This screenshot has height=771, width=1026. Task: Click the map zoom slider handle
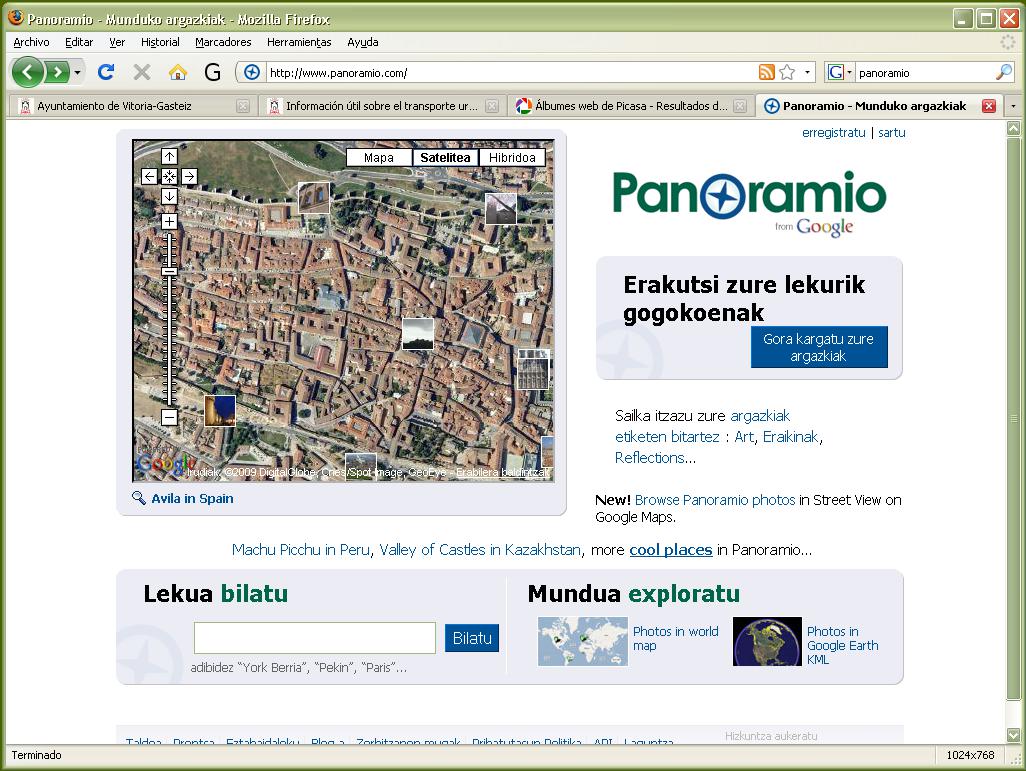[x=169, y=271]
